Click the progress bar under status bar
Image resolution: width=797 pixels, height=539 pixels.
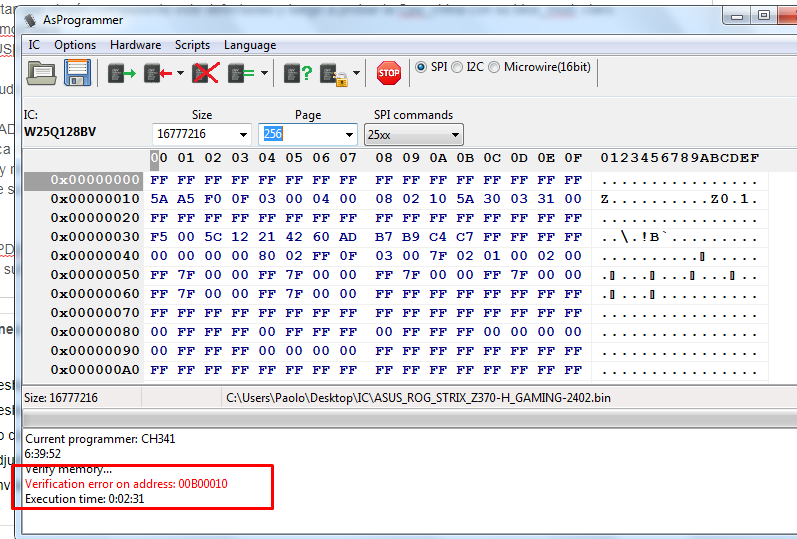click(x=410, y=420)
